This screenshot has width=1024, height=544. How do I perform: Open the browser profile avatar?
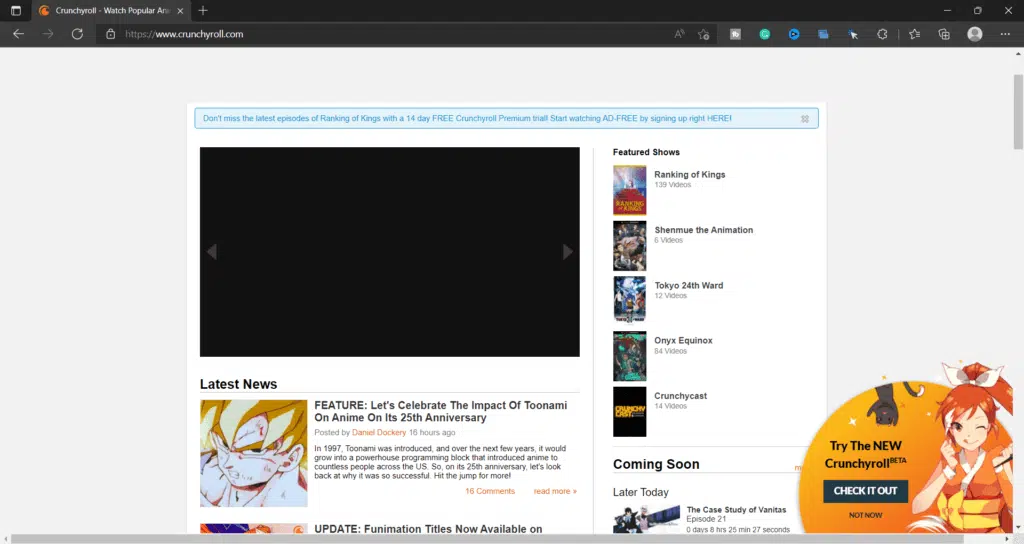pyautogui.click(x=974, y=34)
